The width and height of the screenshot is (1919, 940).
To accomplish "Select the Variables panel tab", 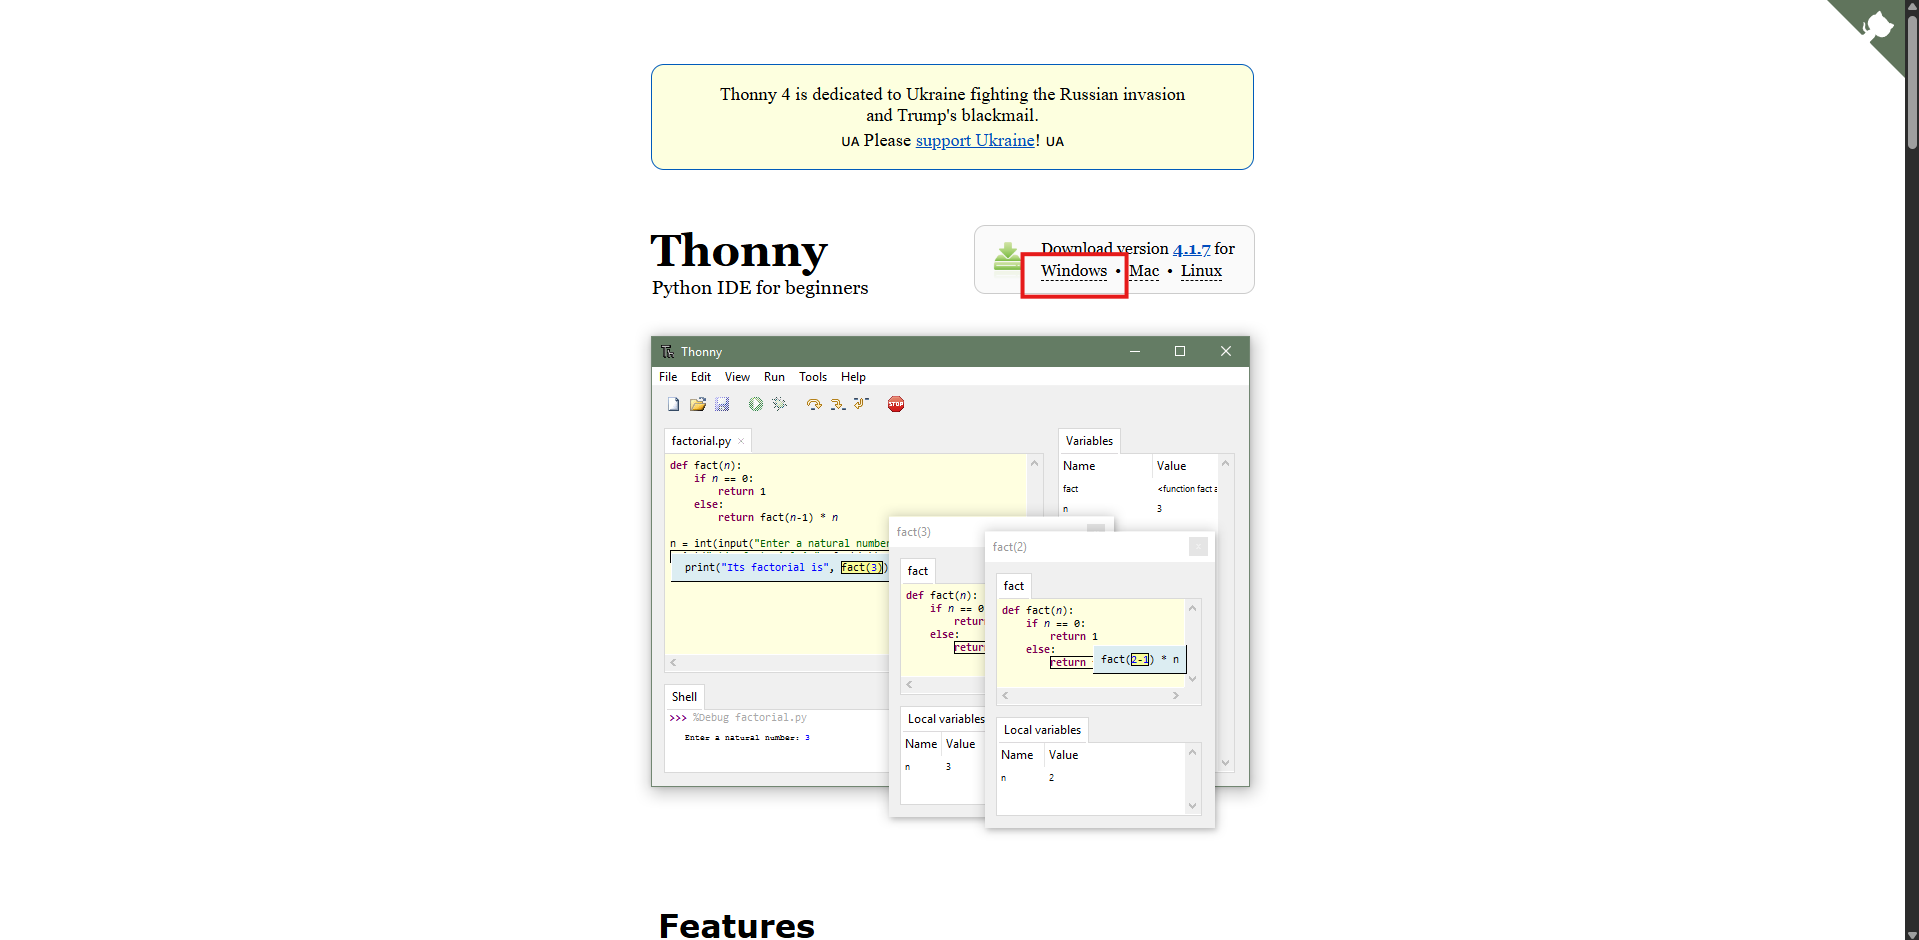I will (x=1088, y=440).
